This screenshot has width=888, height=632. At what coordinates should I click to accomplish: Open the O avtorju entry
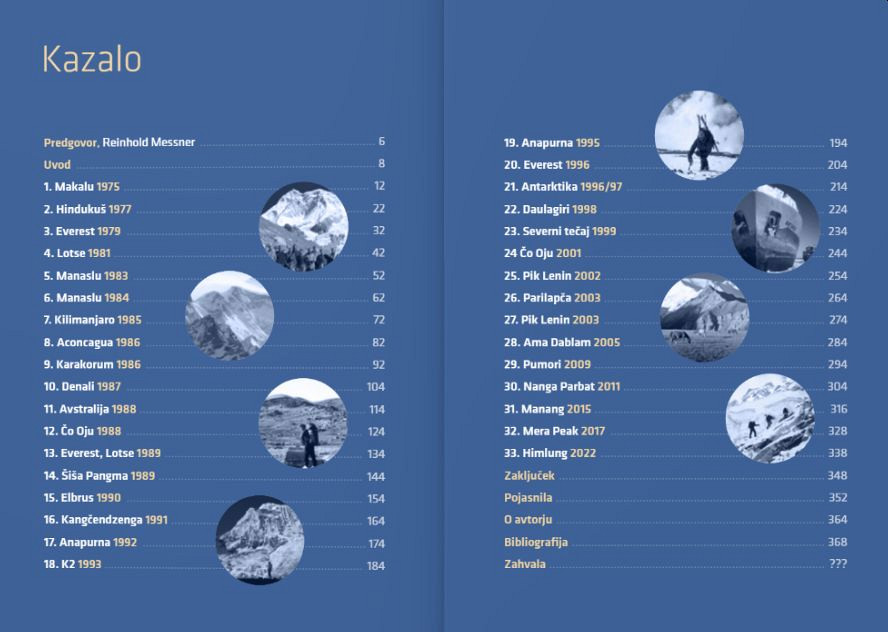click(x=528, y=520)
